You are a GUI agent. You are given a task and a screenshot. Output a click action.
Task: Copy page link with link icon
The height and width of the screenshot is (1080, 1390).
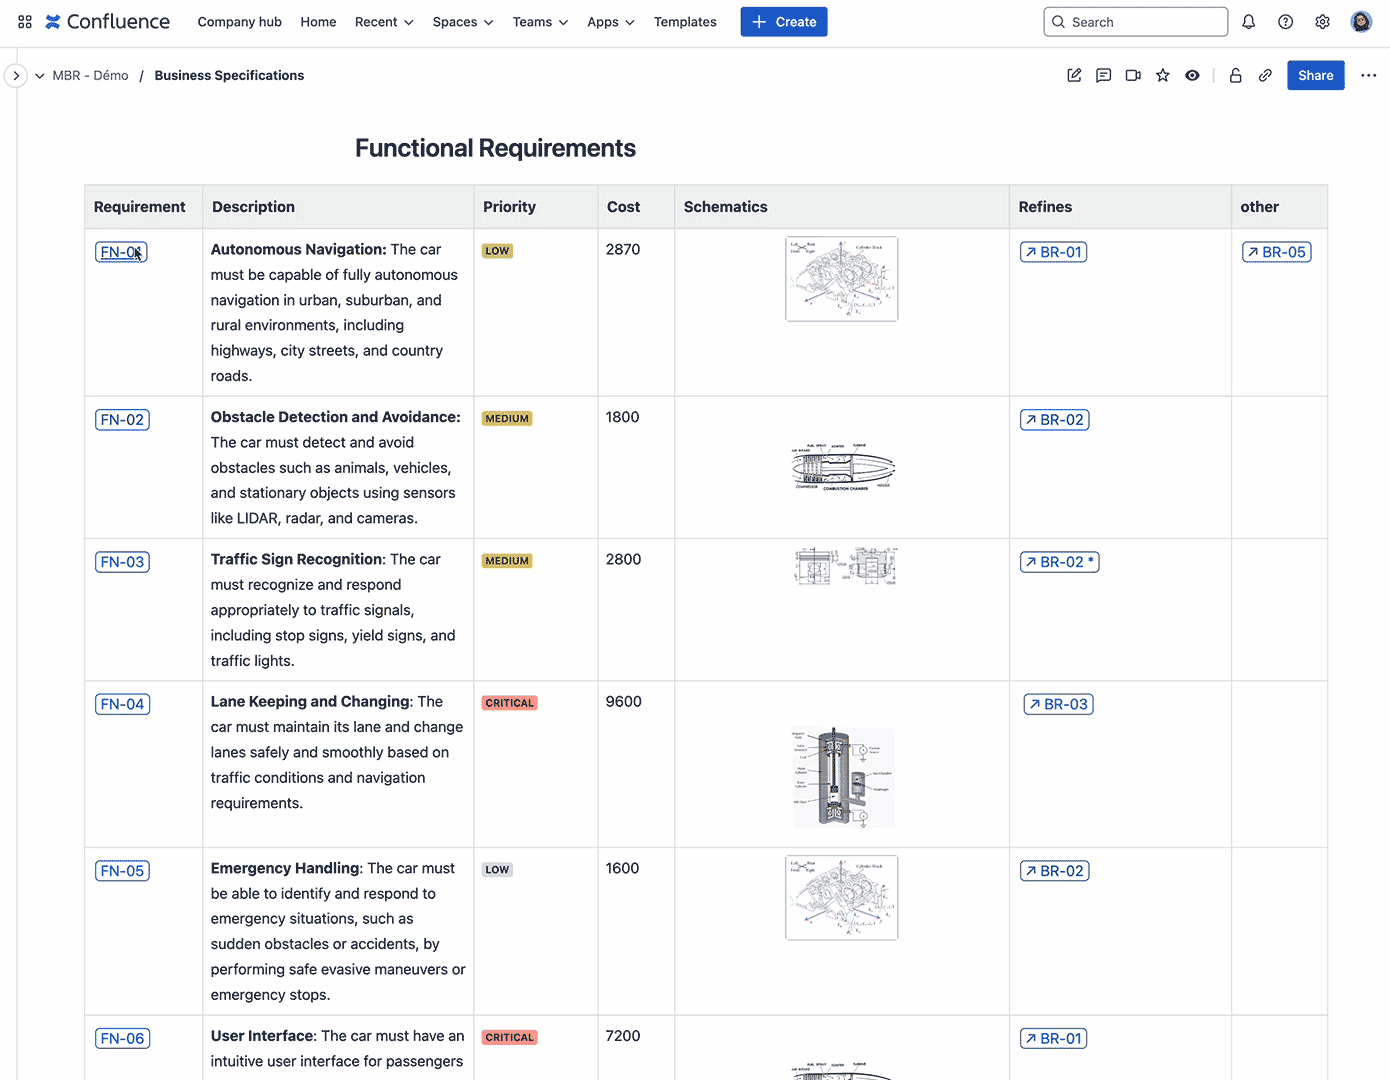pos(1265,75)
